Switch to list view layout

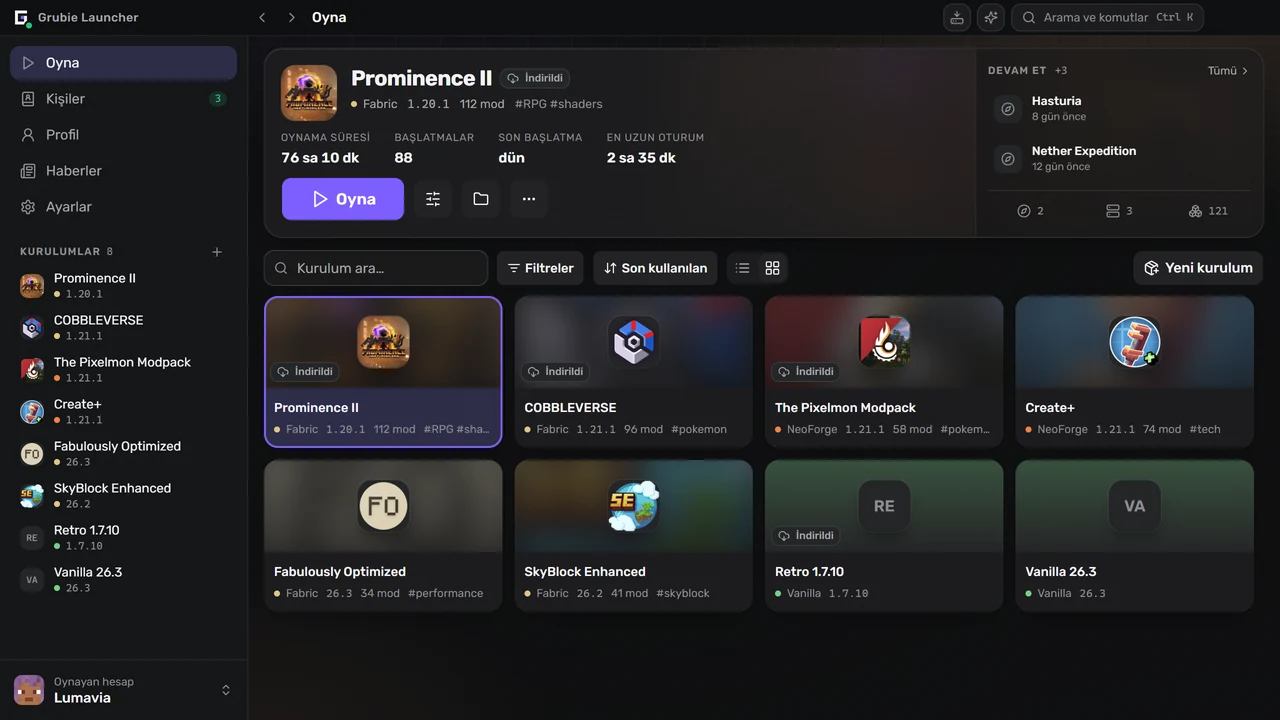pyautogui.click(x=742, y=268)
